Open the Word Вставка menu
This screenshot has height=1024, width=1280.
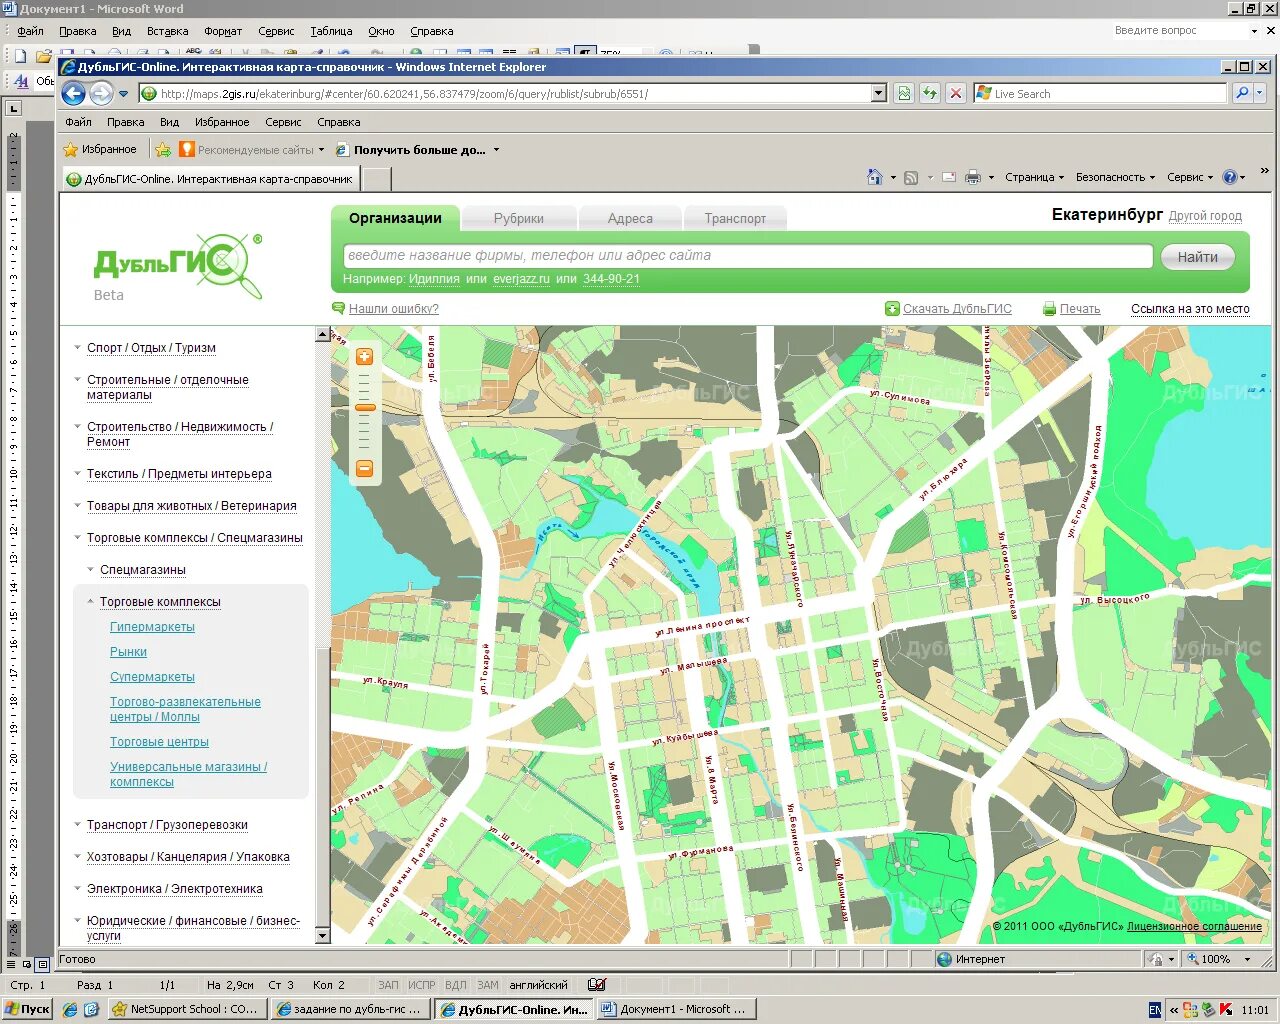pyautogui.click(x=167, y=31)
